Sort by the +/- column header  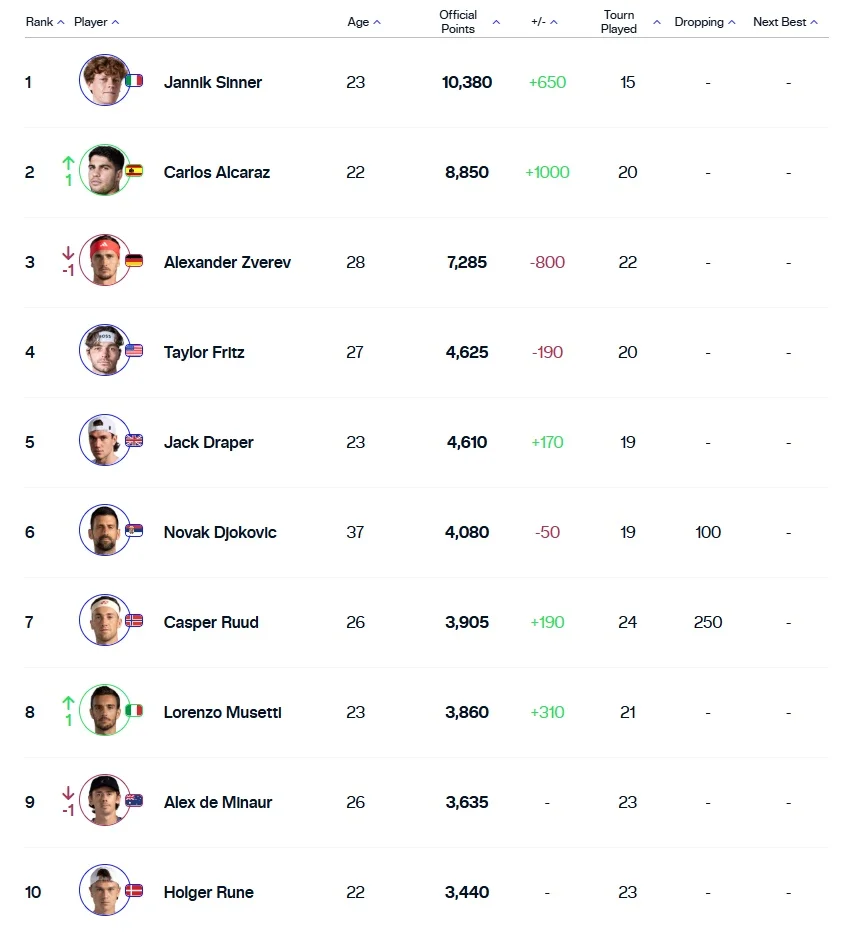(544, 22)
